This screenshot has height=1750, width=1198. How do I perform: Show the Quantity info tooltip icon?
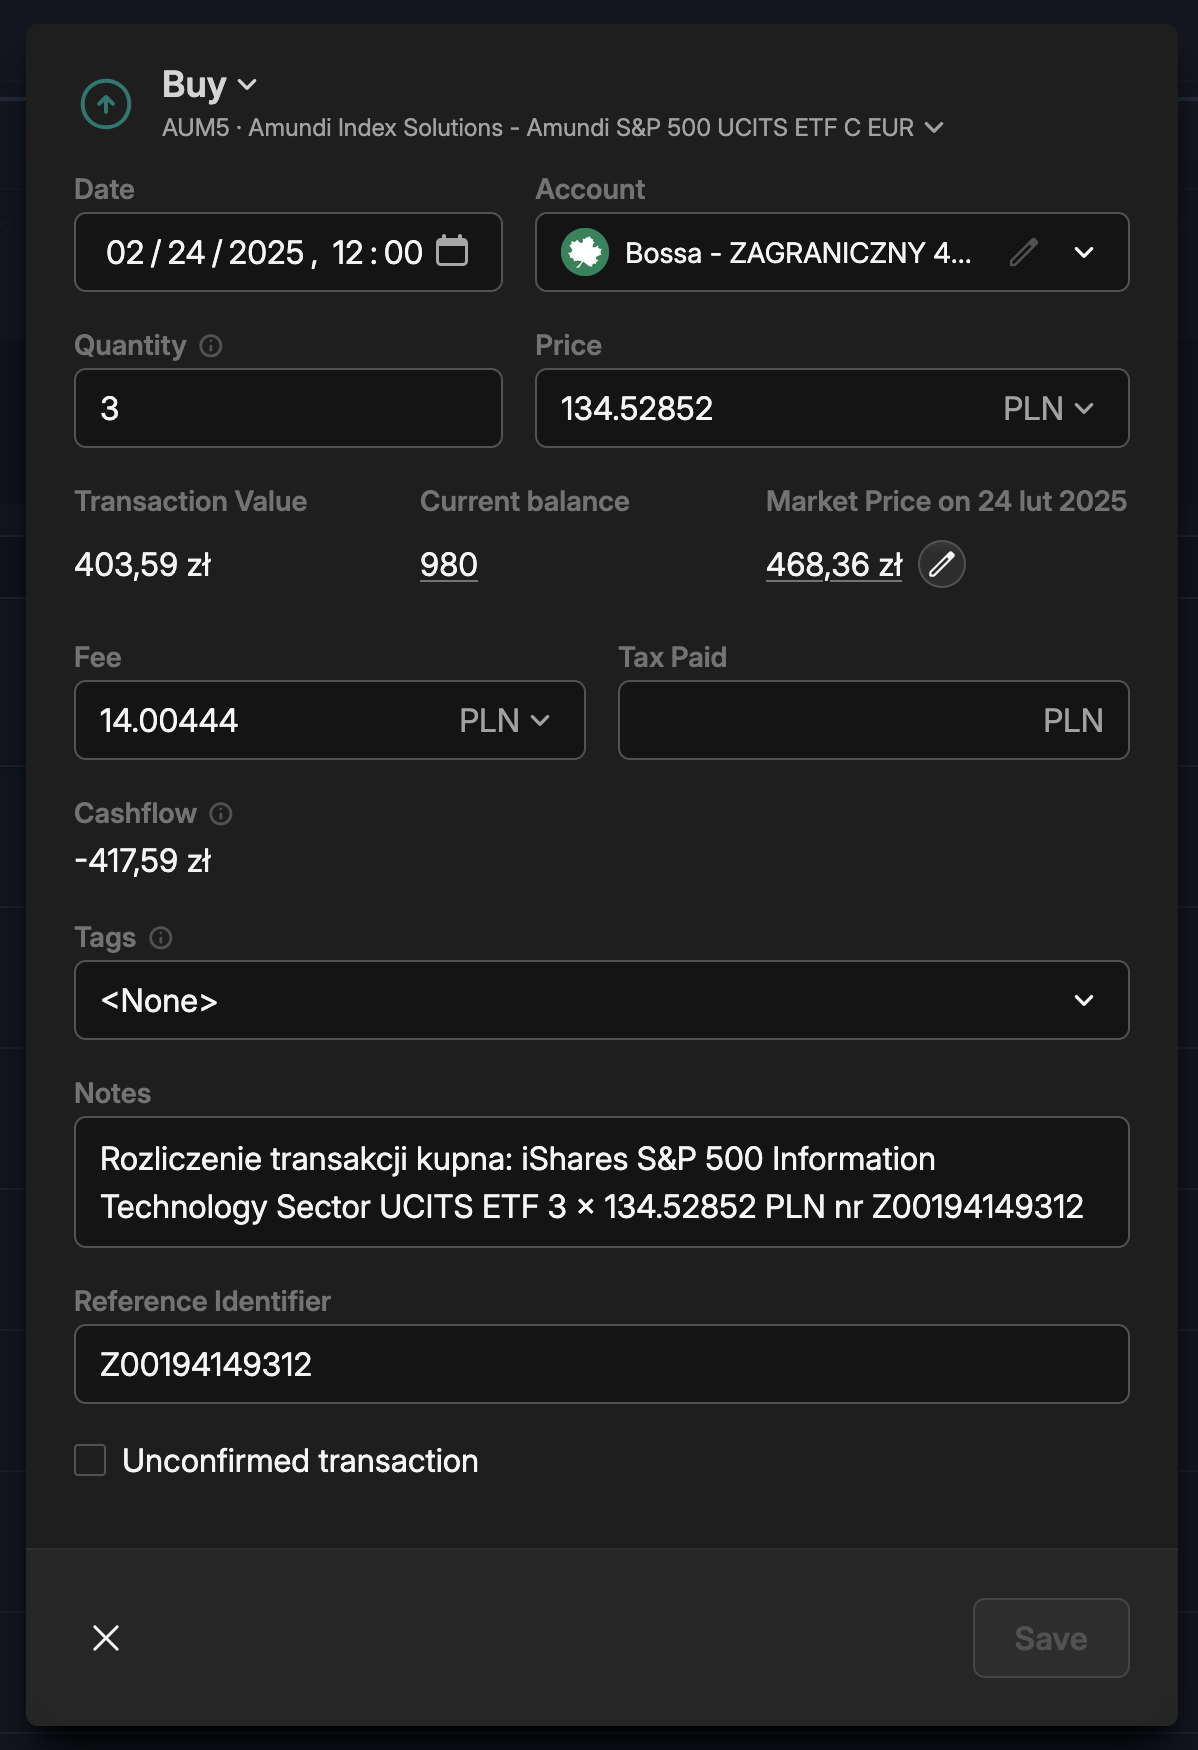pyautogui.click(x=211, y=346)
